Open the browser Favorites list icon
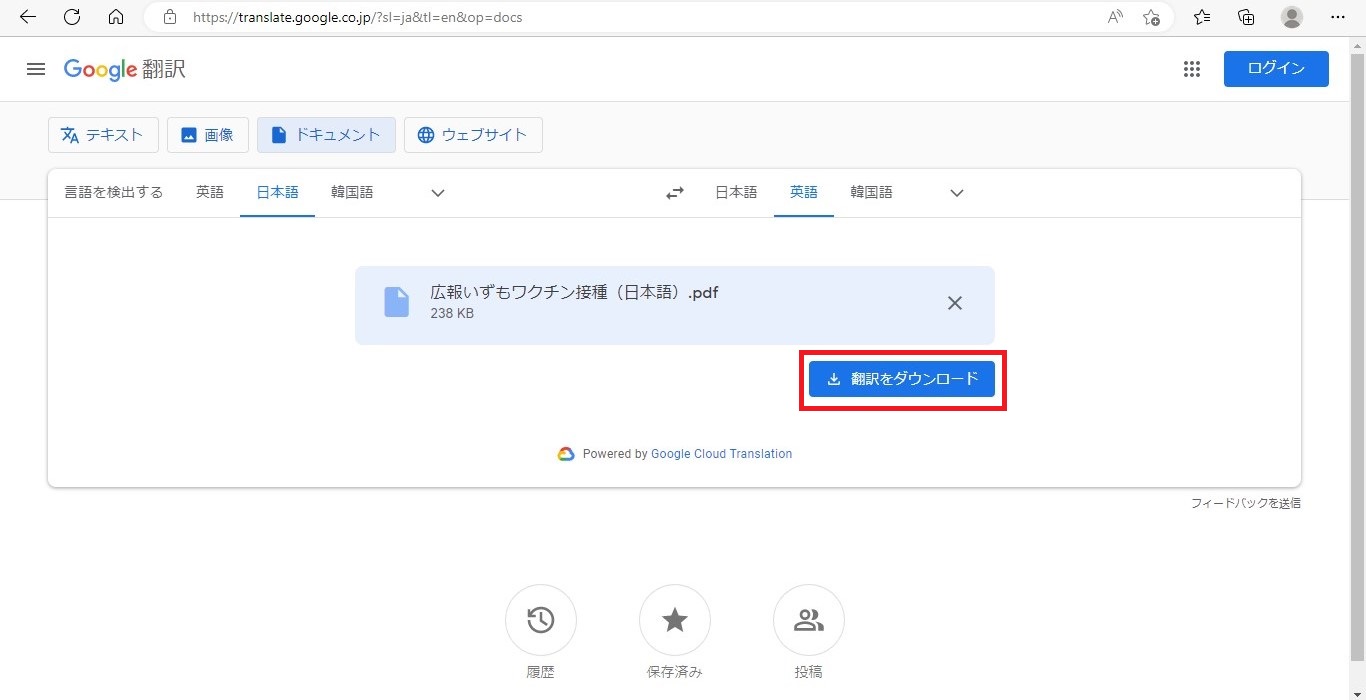This screenshot has height=700, width=1366. point(1202,17)
